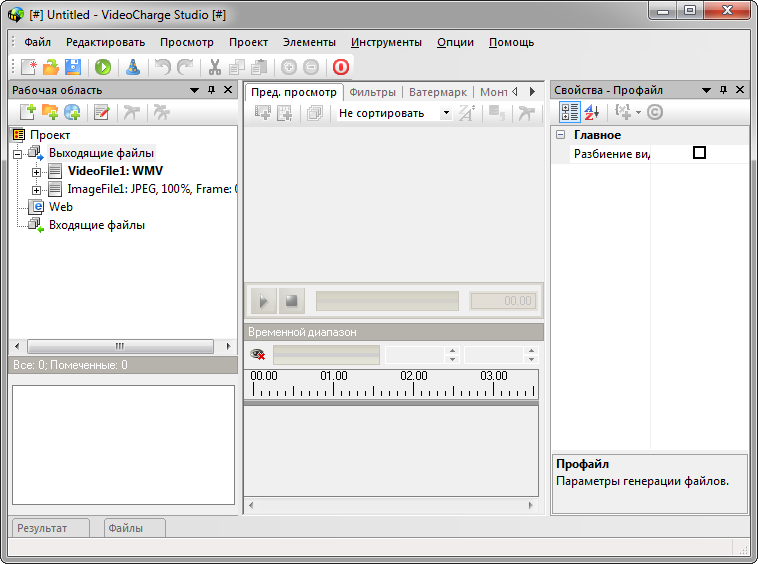
Task: Open the Просмотр menu
Action: point(187,43)
